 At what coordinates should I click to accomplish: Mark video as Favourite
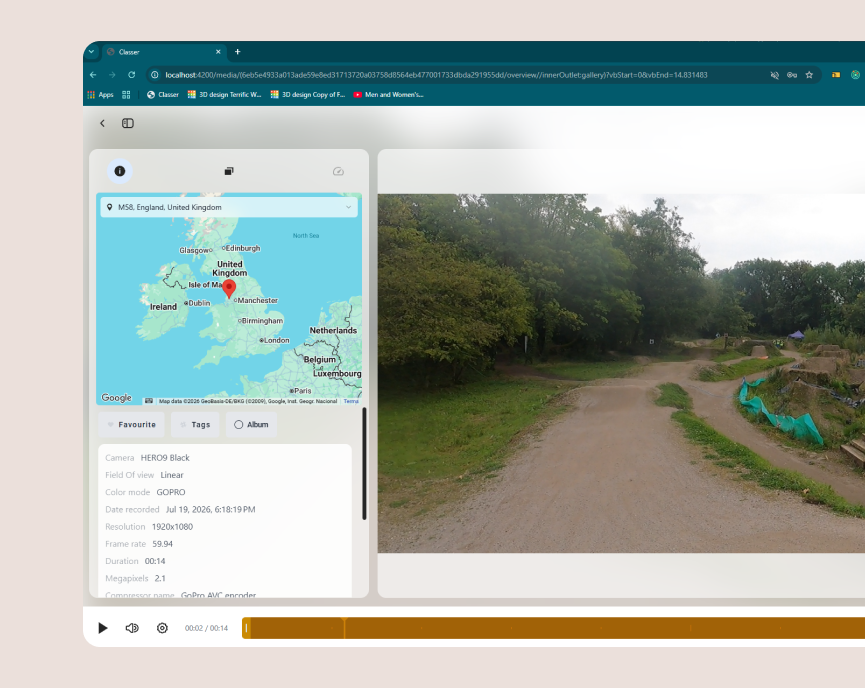(131, 424)
